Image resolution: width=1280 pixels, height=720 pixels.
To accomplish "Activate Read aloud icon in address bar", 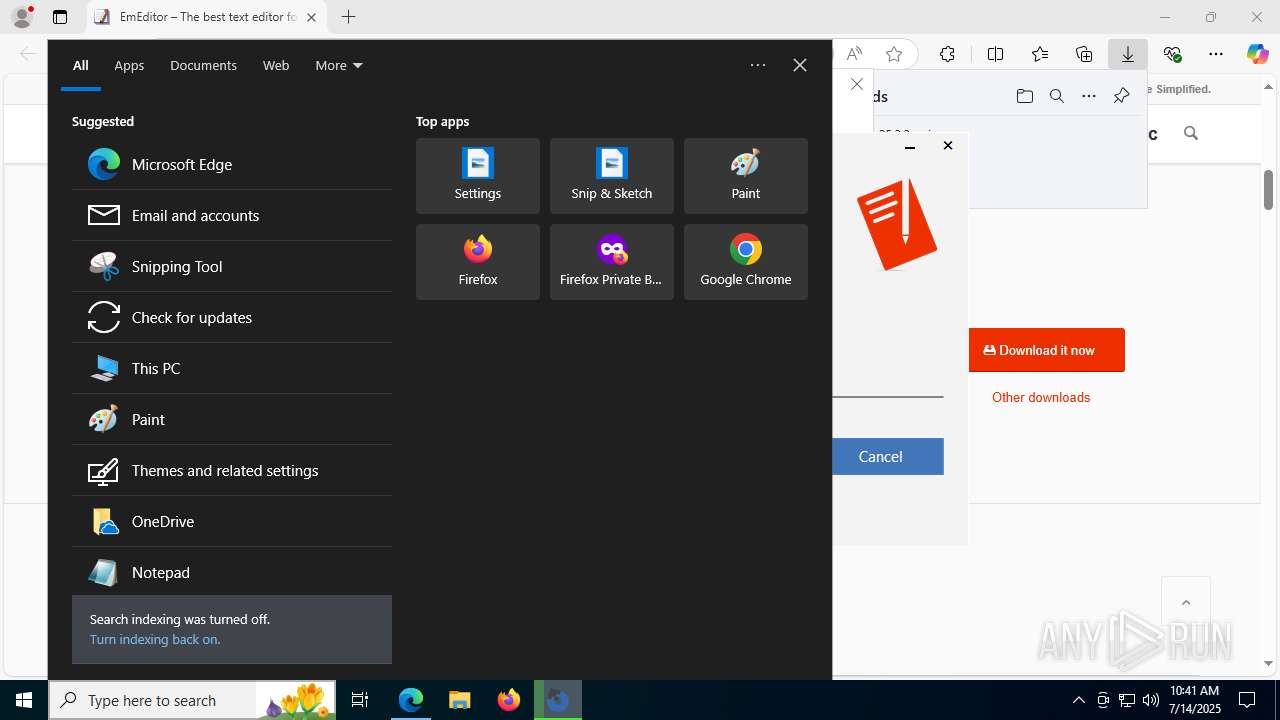I will 854,54.
